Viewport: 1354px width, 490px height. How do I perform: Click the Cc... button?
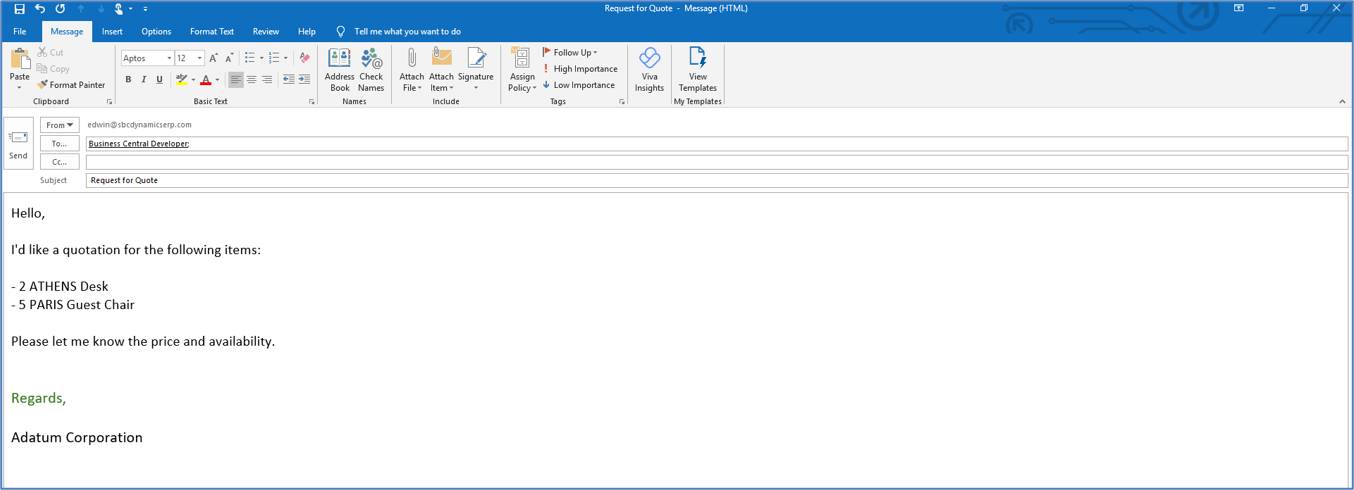(x=59, y=162)
